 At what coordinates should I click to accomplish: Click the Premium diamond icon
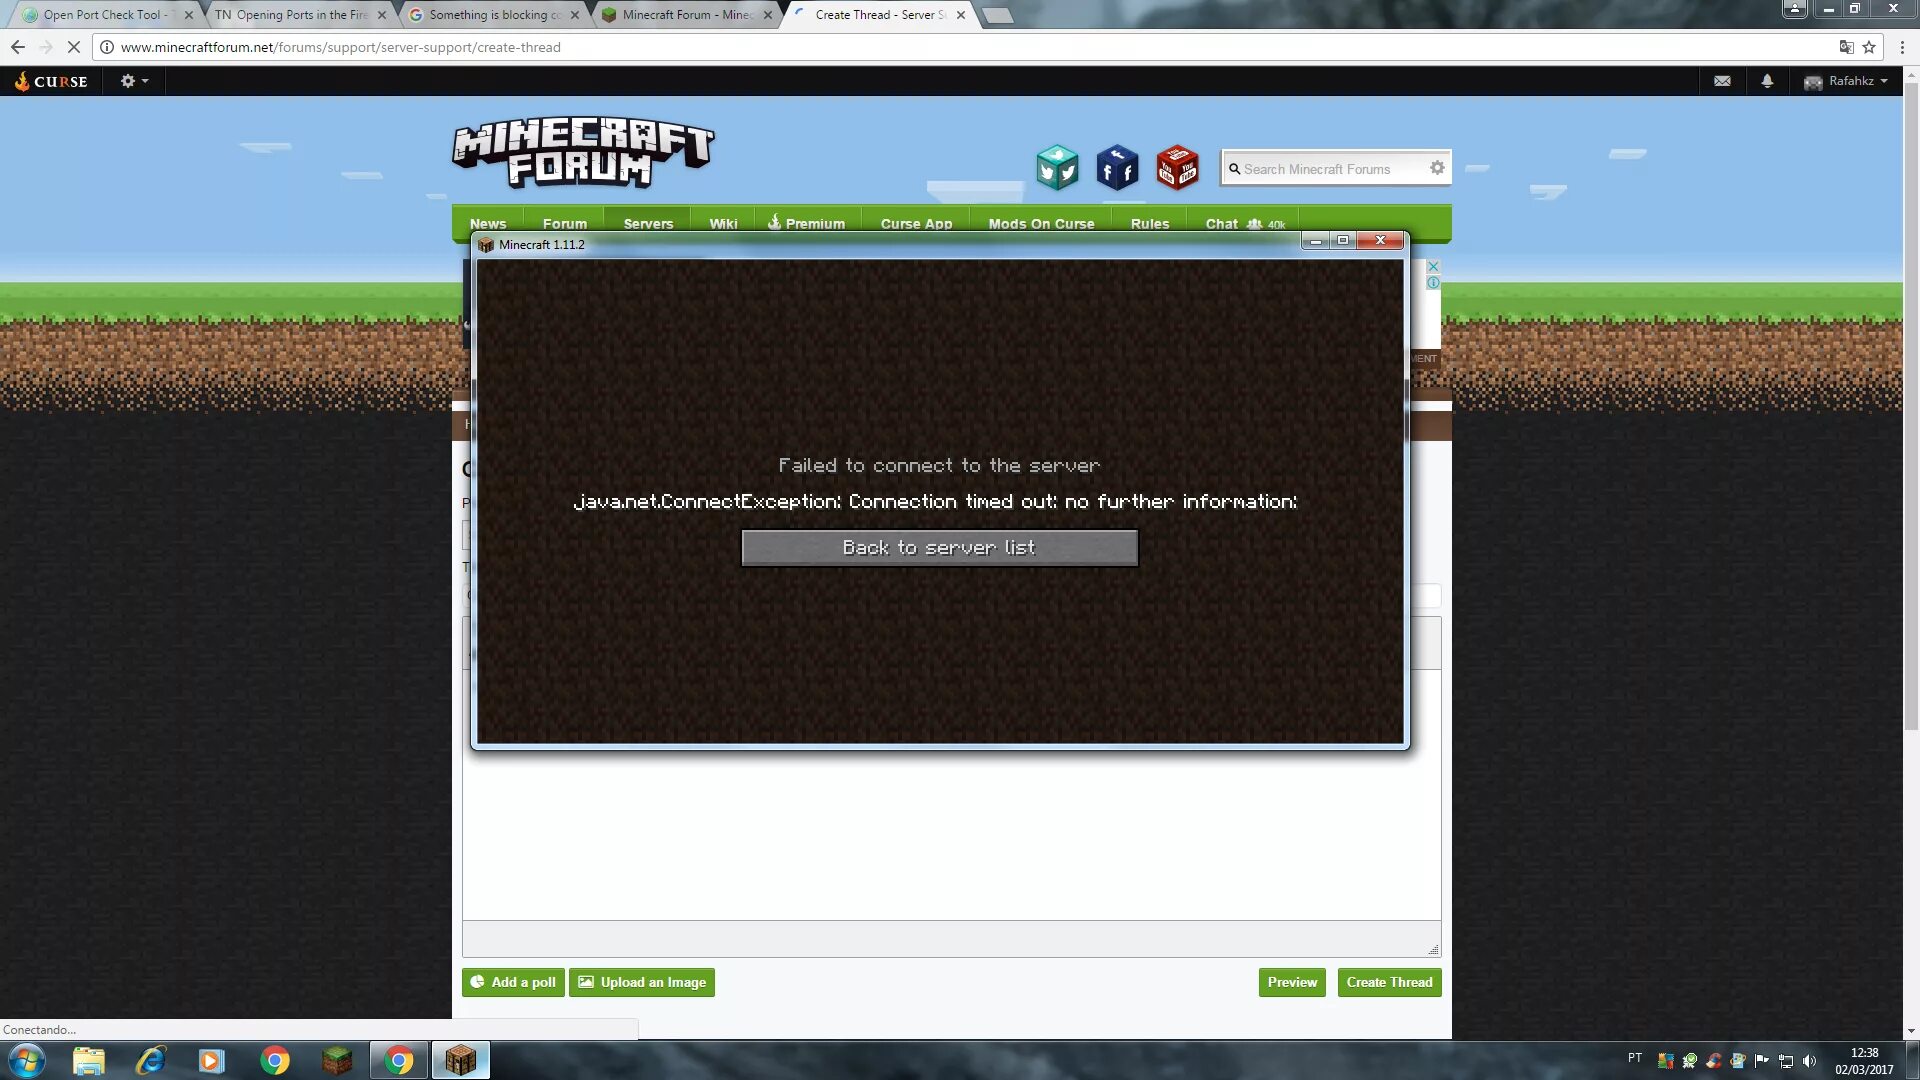[773, 222]
